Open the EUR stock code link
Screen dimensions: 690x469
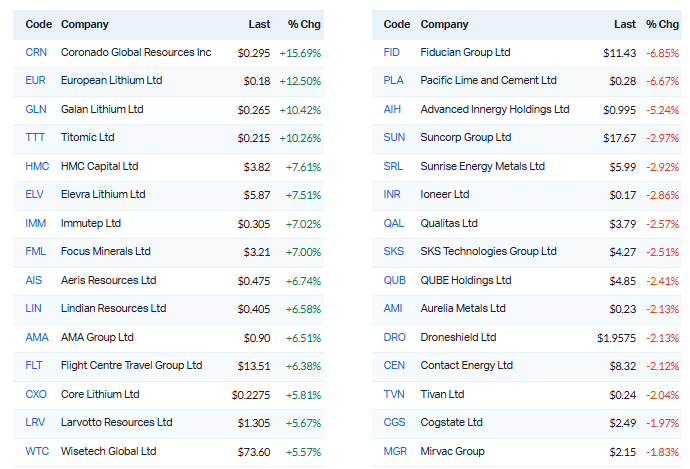pos(36,81)
